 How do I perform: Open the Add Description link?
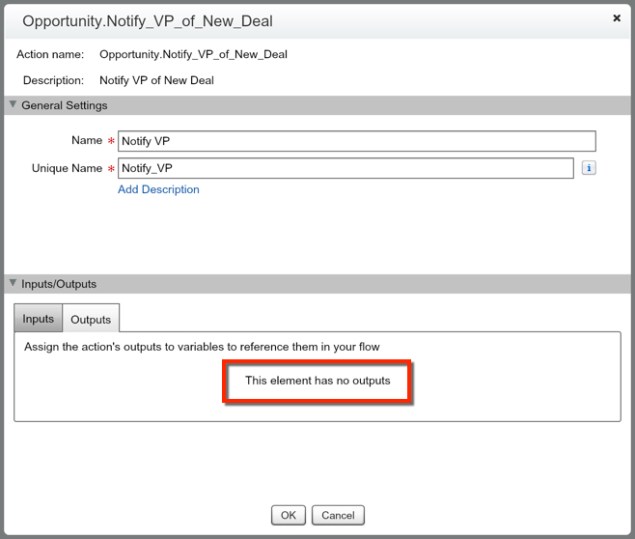(x=158, y=189)
